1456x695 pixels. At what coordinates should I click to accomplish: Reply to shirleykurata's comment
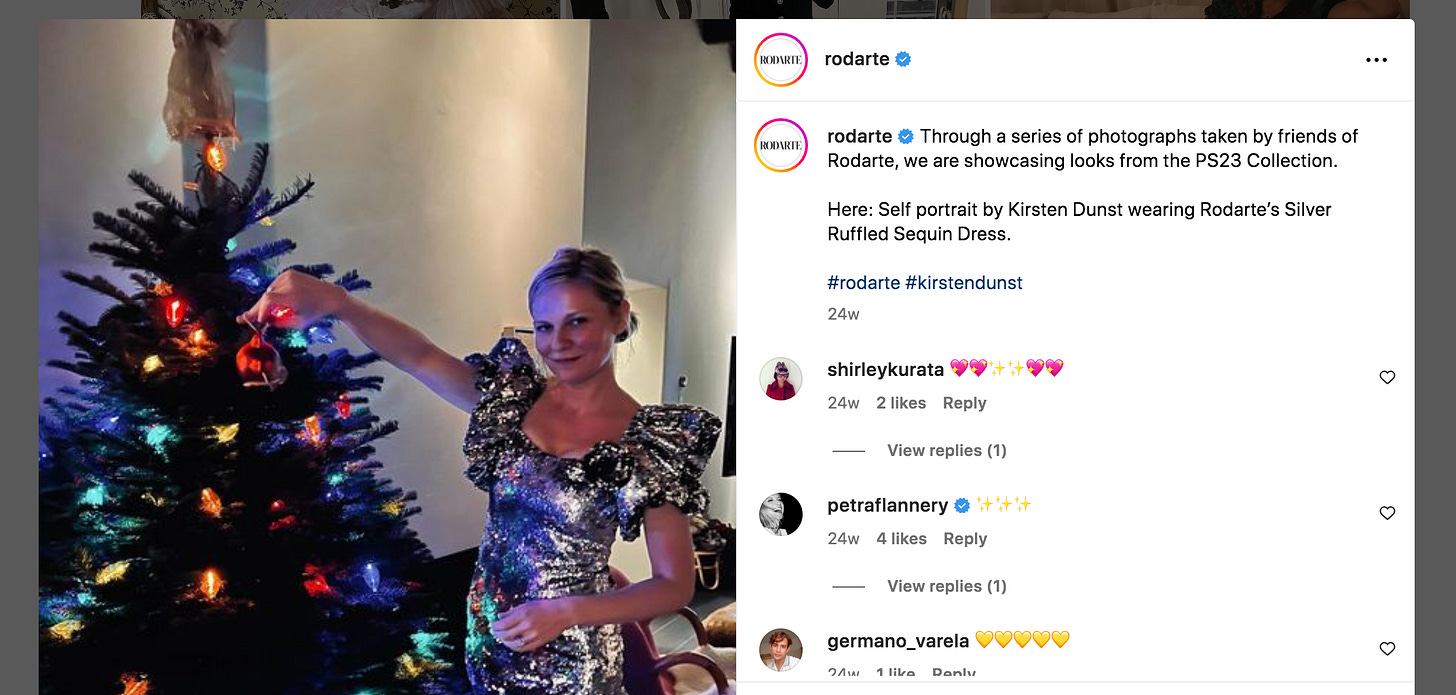pyautogui.click(x=965, y=403)
